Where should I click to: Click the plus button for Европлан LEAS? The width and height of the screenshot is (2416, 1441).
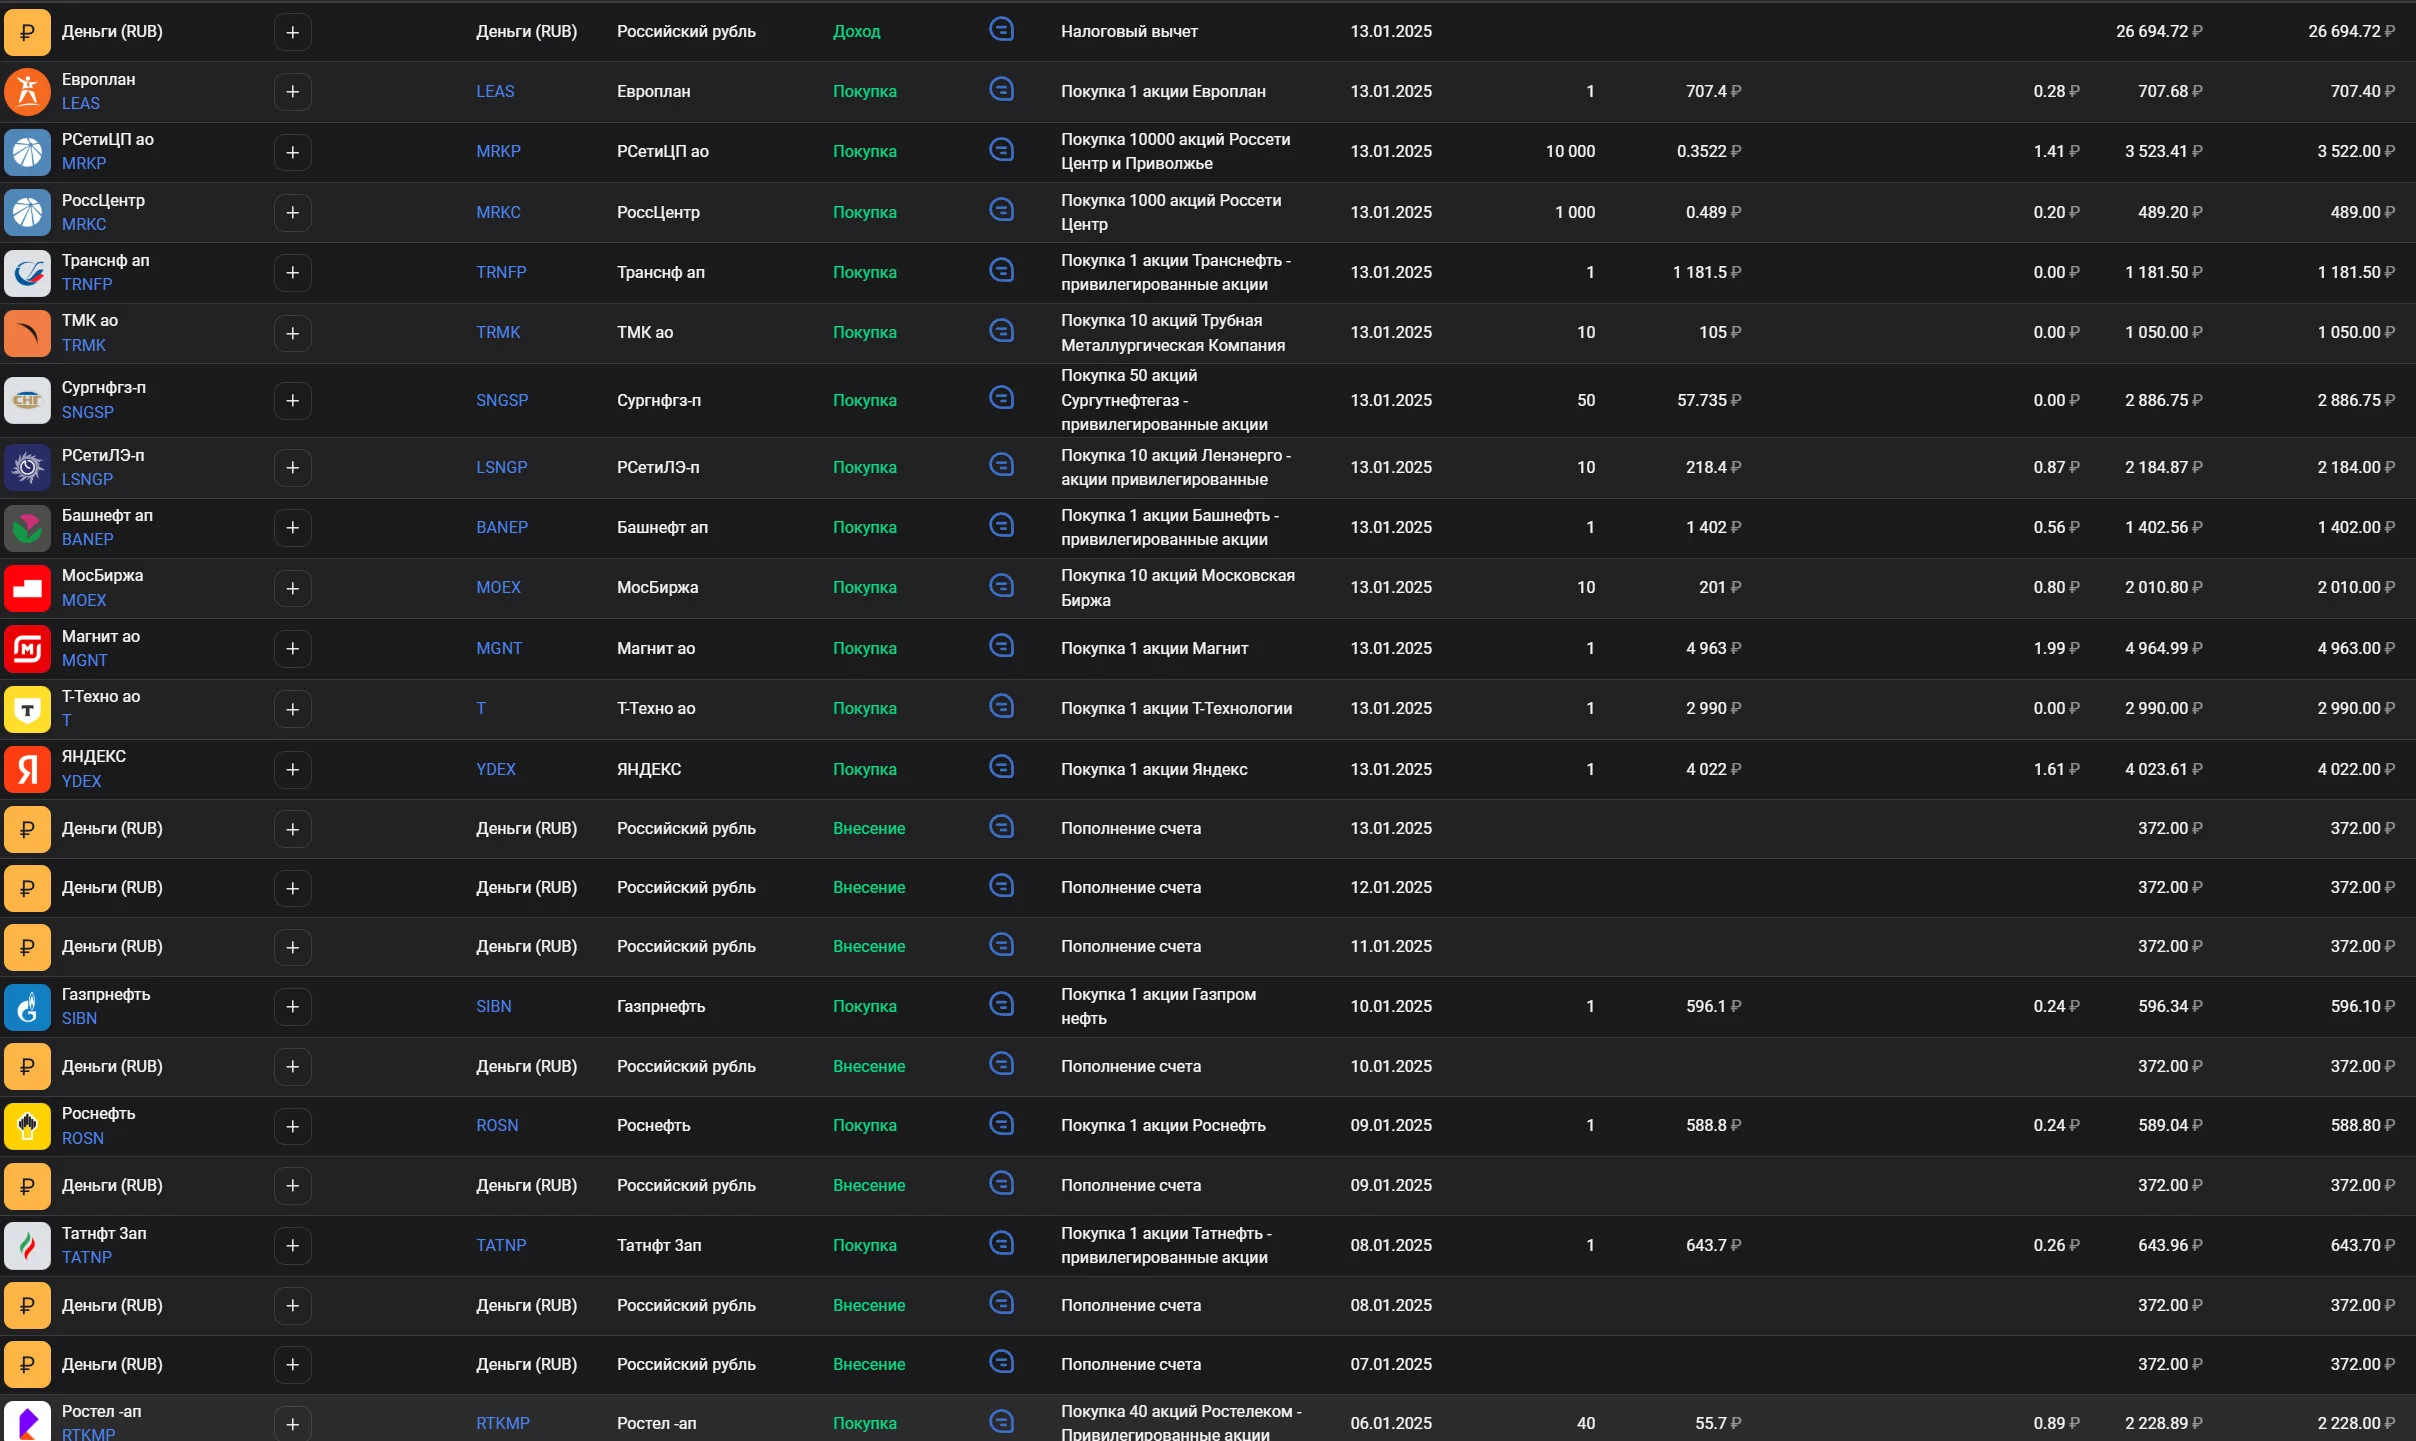coord(292,92)
